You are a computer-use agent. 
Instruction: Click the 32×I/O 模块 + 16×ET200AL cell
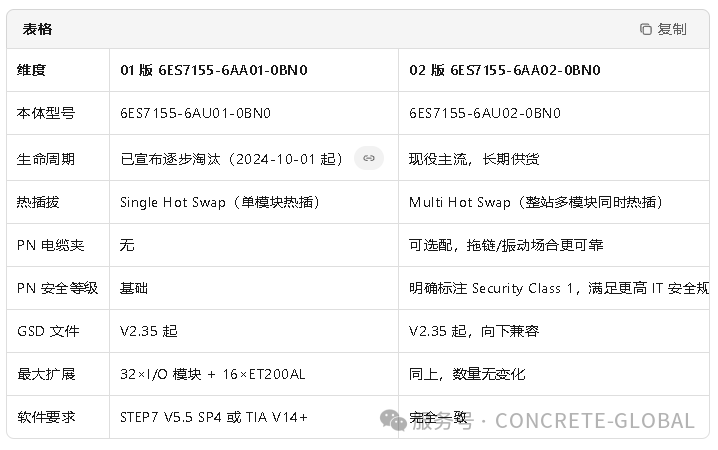(214, 374)
